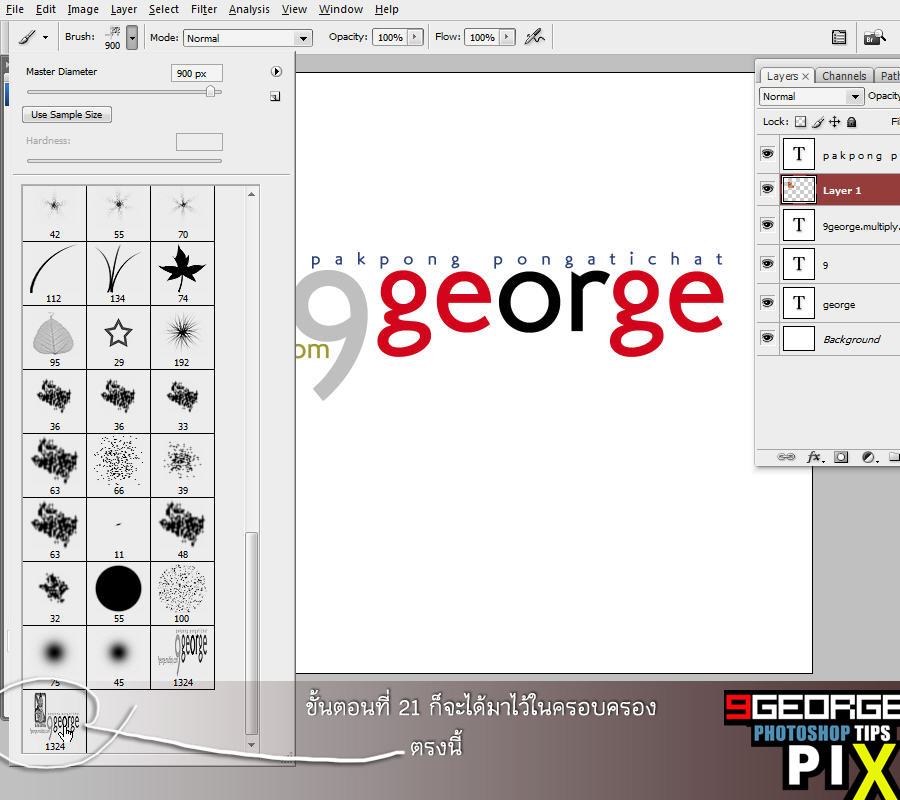Image resolution: width=900 pixels, height=800 pixels.
Task: Pick the dune grass brush 112
Action: point(54,273)
